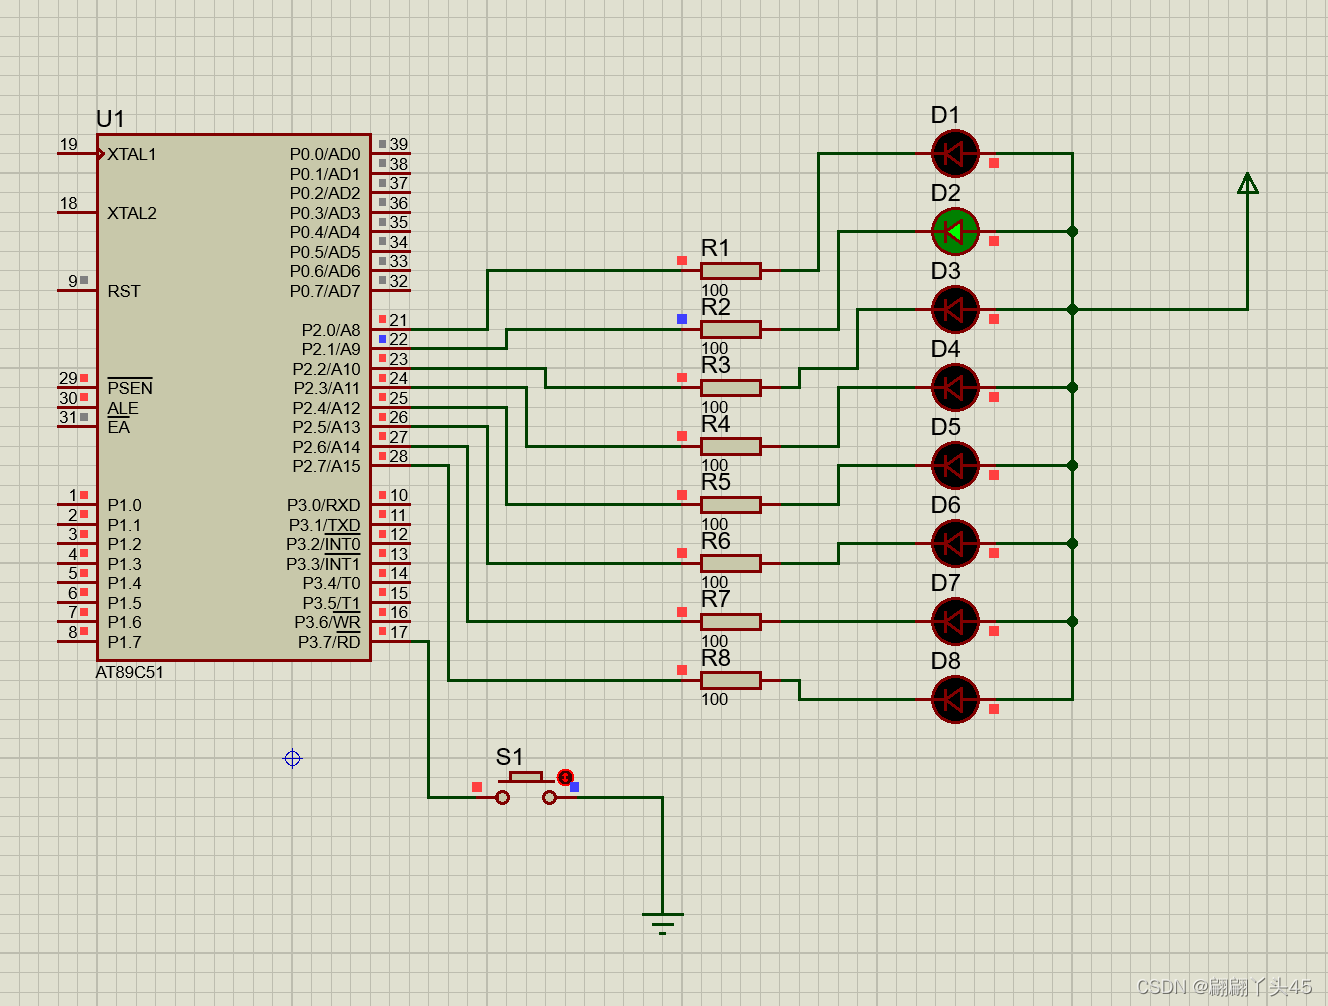Click pin number 39 on U1
This screenshot has width=1328, height=1006.
click(x=399, y=144)
